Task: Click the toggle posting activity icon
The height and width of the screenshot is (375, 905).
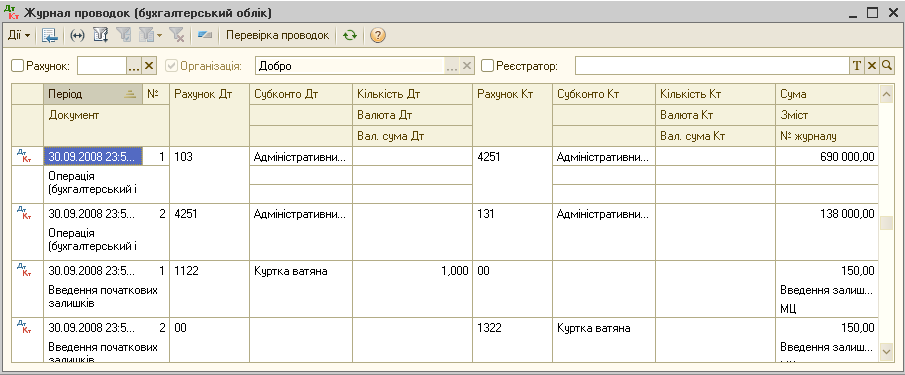Action: [x=205, y=35]
